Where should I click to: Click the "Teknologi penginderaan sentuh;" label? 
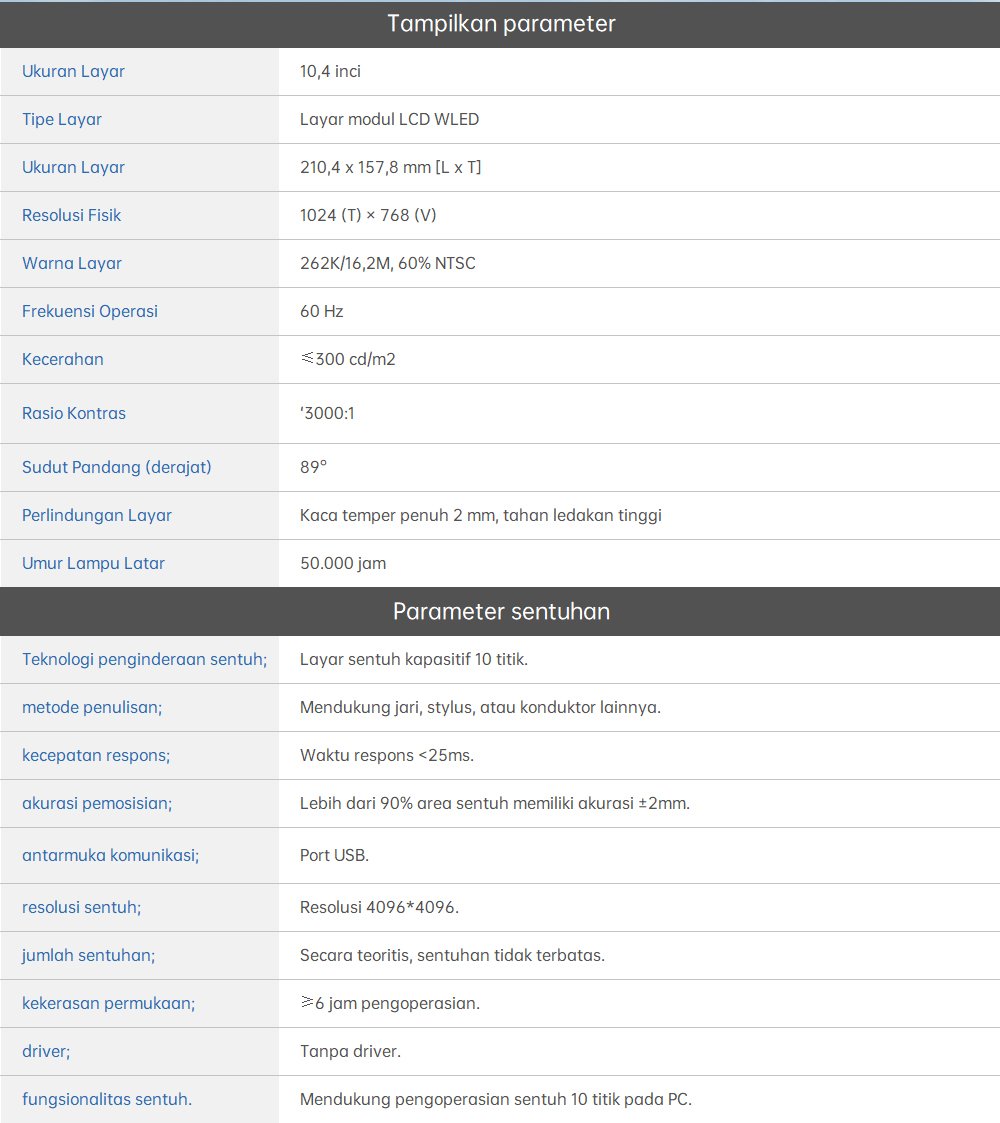(x=144, y=659)
